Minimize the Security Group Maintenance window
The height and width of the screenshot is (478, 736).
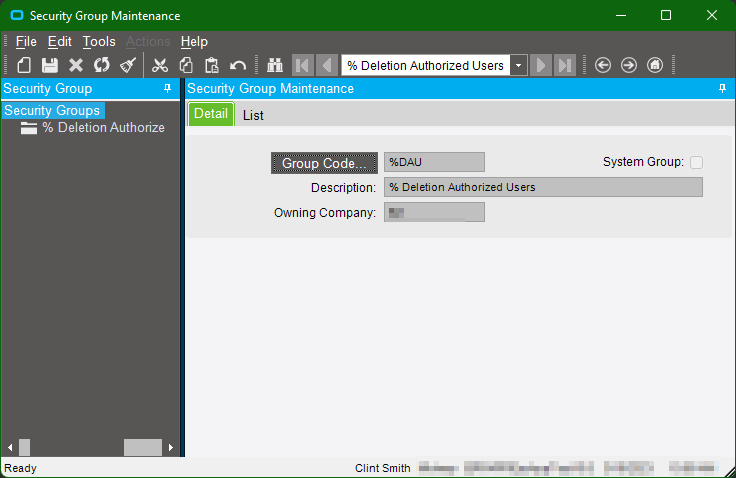(x=621, y=15)
